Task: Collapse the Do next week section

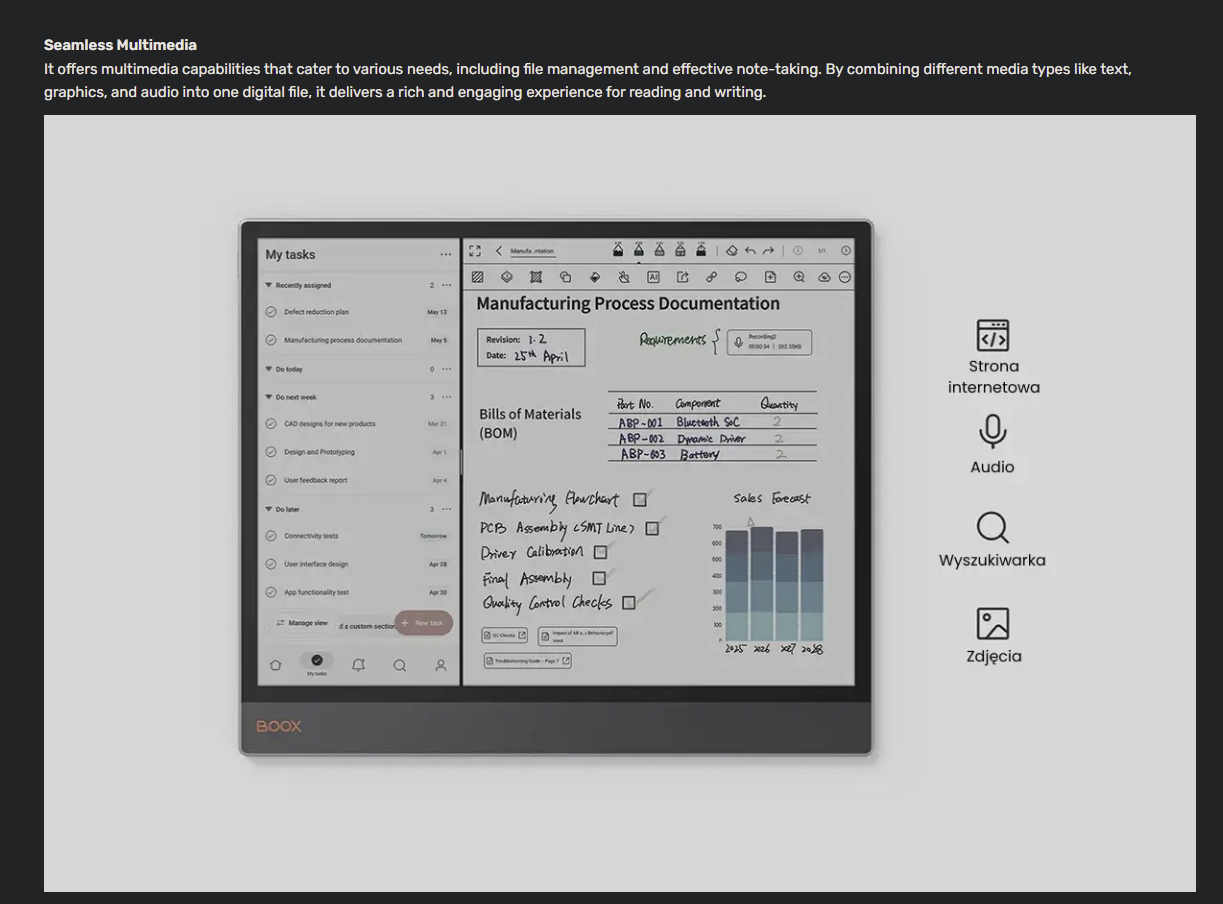Action: coord(269,397)
